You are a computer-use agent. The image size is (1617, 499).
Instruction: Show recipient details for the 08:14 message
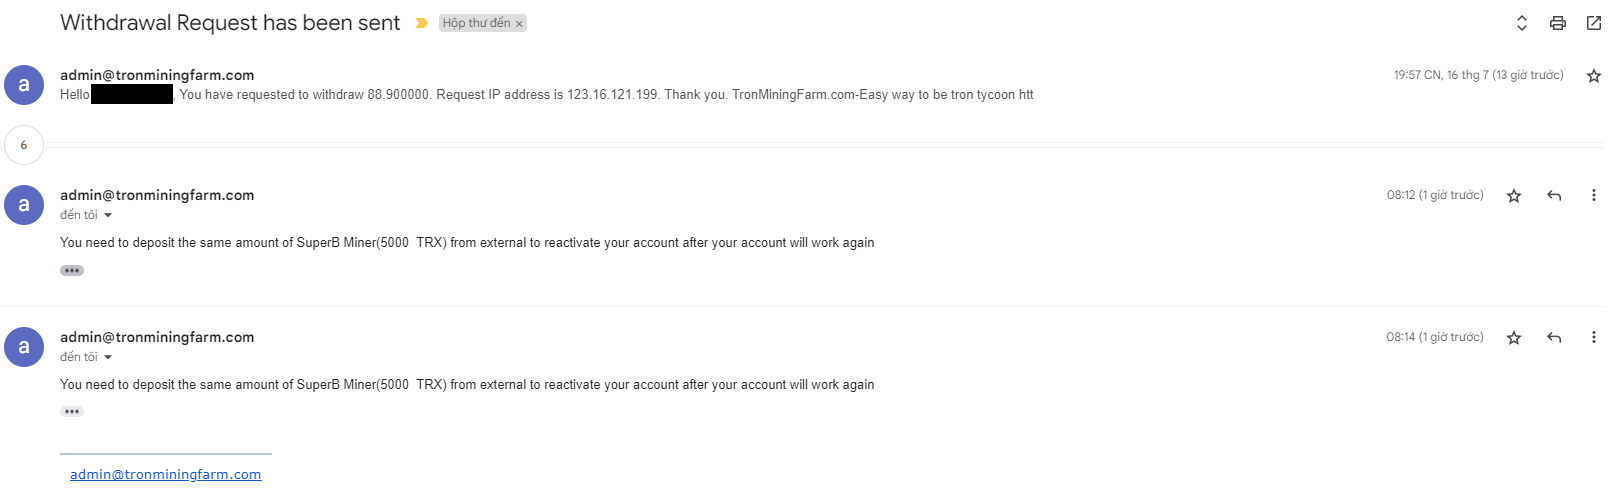point(108,357)
